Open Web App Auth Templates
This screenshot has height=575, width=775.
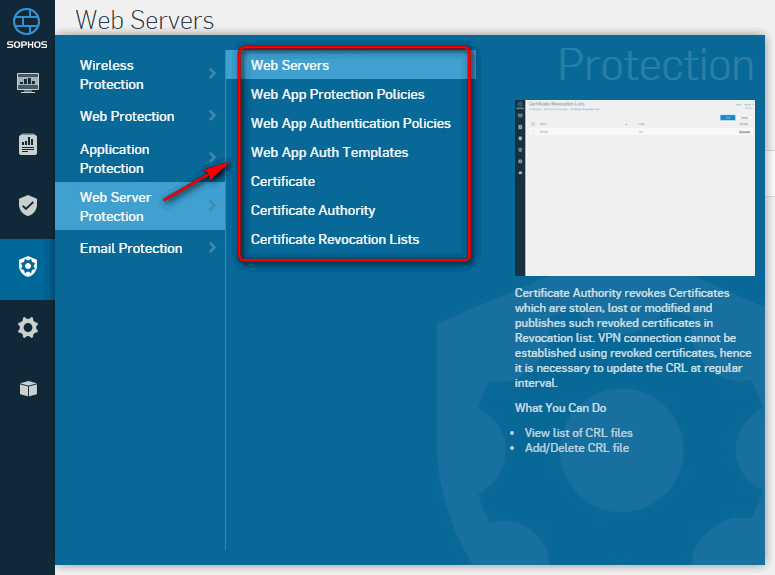tap(330, 152)
